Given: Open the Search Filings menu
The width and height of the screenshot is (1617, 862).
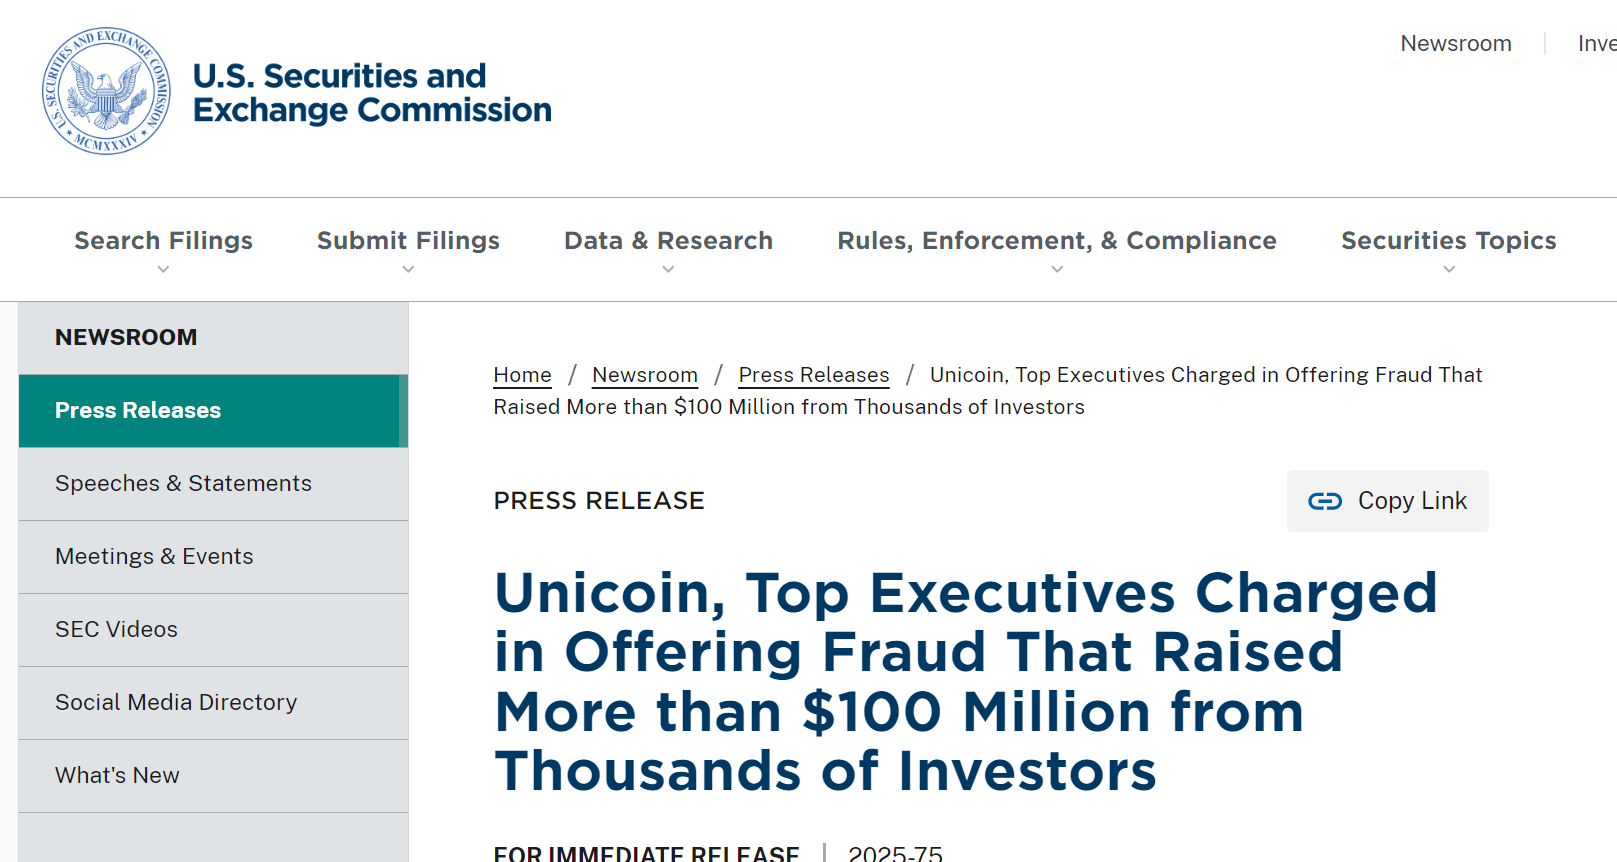Looking at the screenshot, I should click(x=163, y=241).
